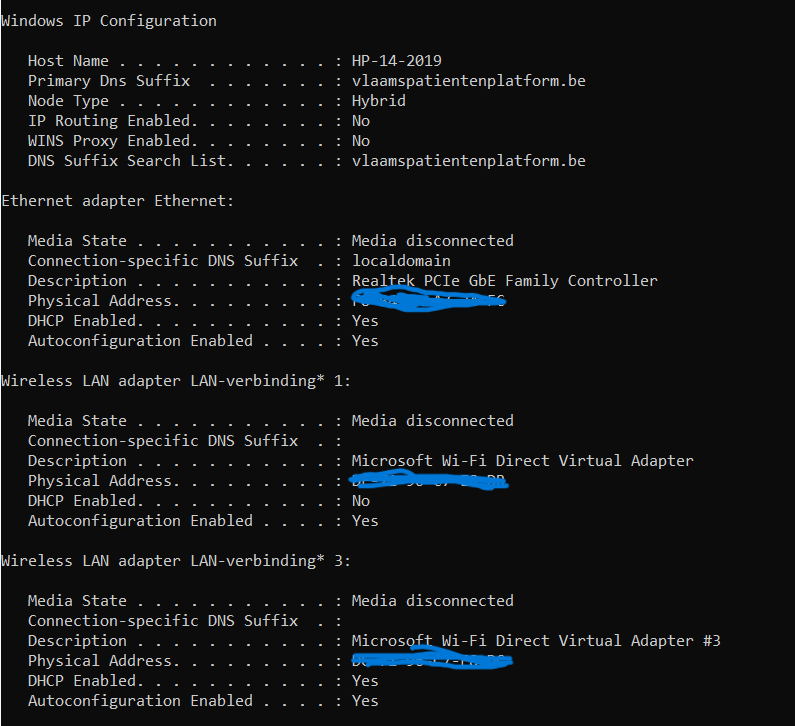Click the Windows IP Configuration heading
The width and height of the screenshot is (795, 726).
[109, 21]
